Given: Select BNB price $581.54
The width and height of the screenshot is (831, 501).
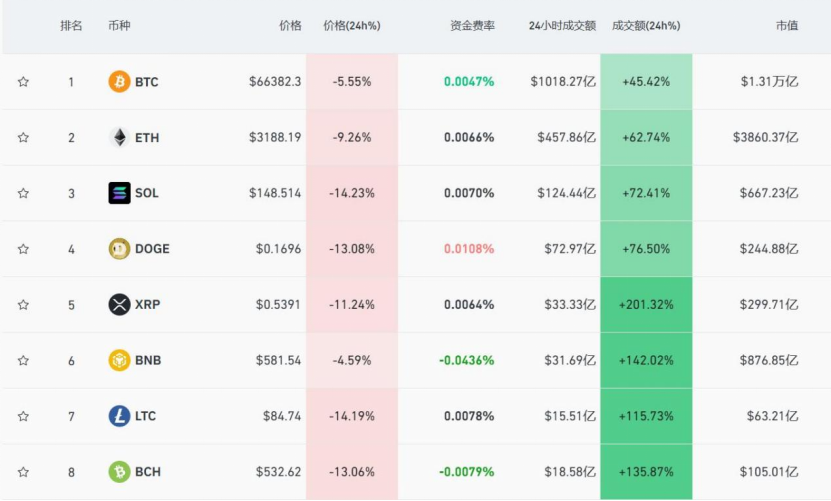Looking at the screenshot, I should (278, 361).
